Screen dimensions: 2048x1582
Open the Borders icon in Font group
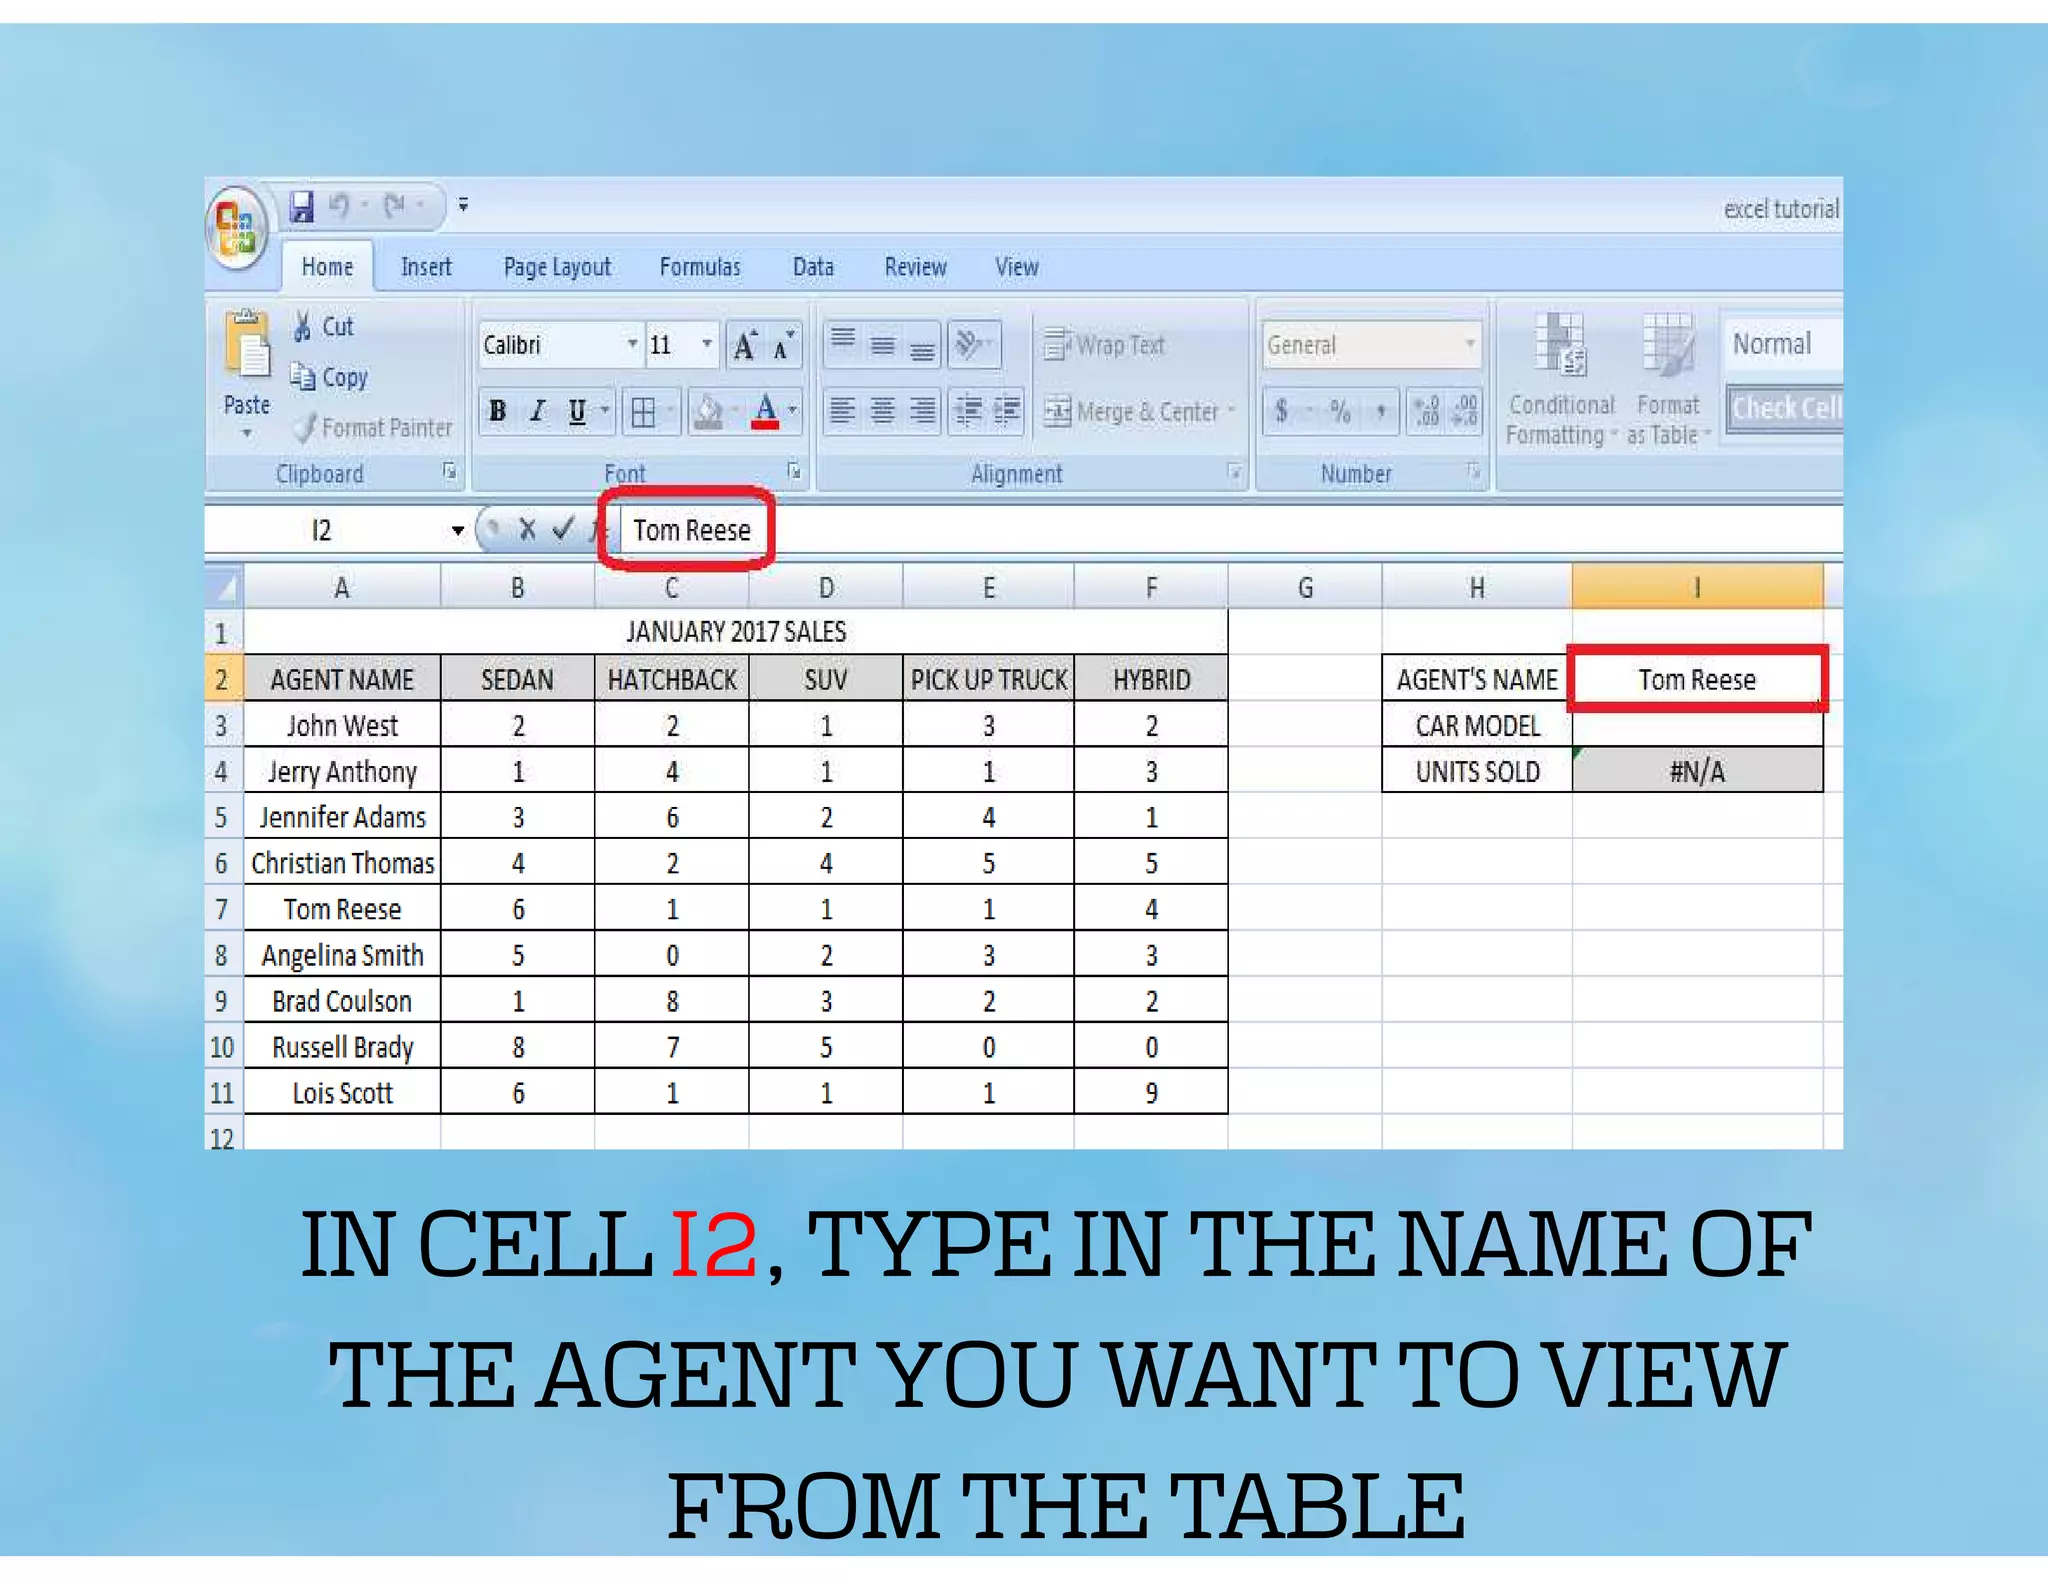point(644,412)
